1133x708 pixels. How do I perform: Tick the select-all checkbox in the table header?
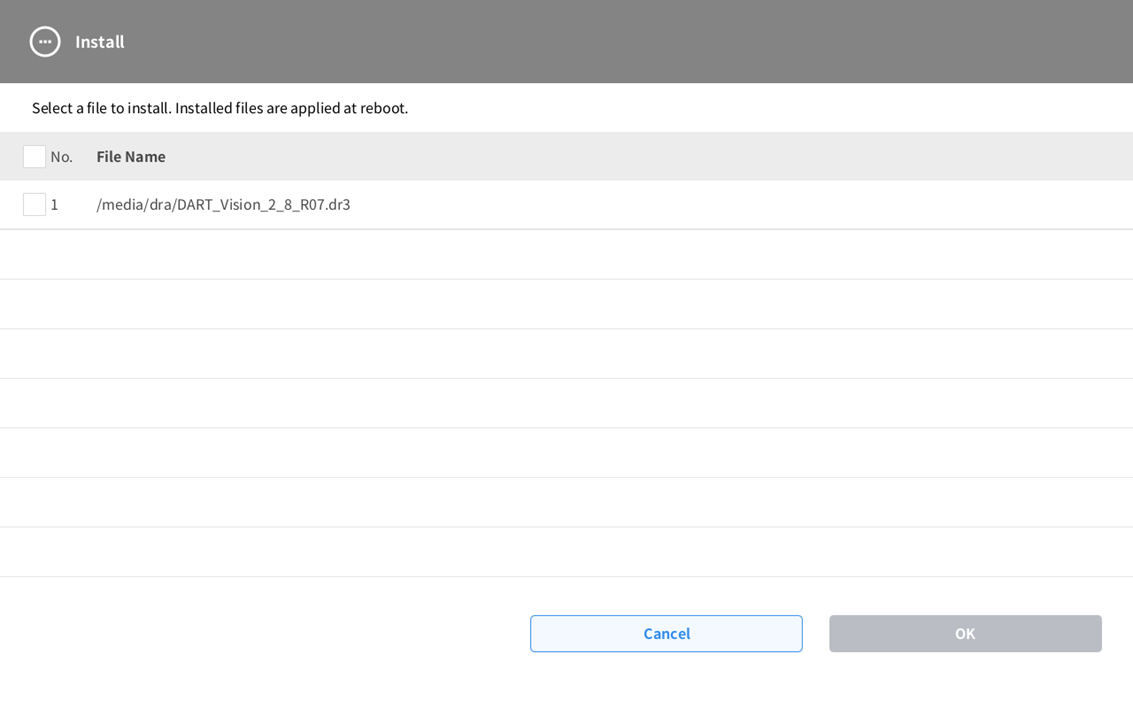[x=34, y=157]
